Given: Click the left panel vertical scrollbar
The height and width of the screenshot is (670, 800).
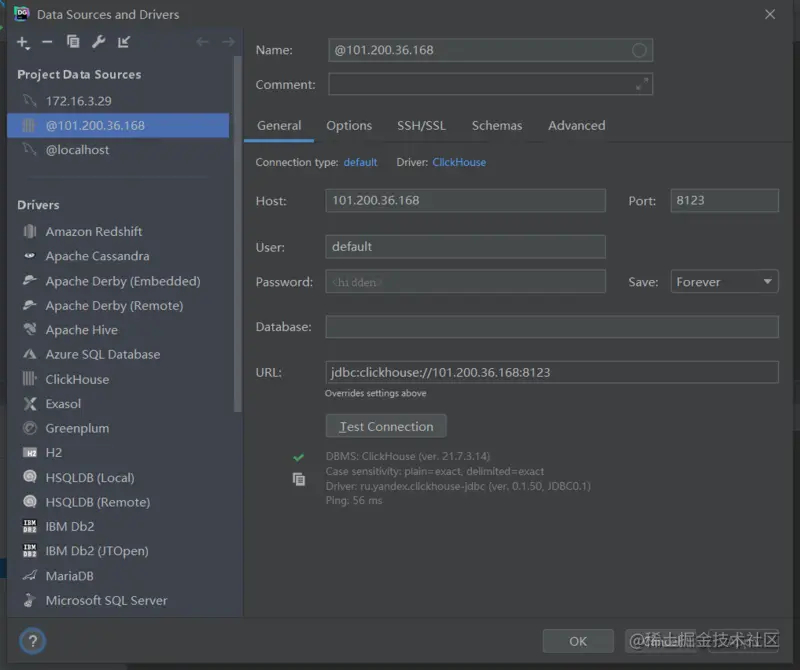Looking at the screenshot, I should [x=237, y=234].
